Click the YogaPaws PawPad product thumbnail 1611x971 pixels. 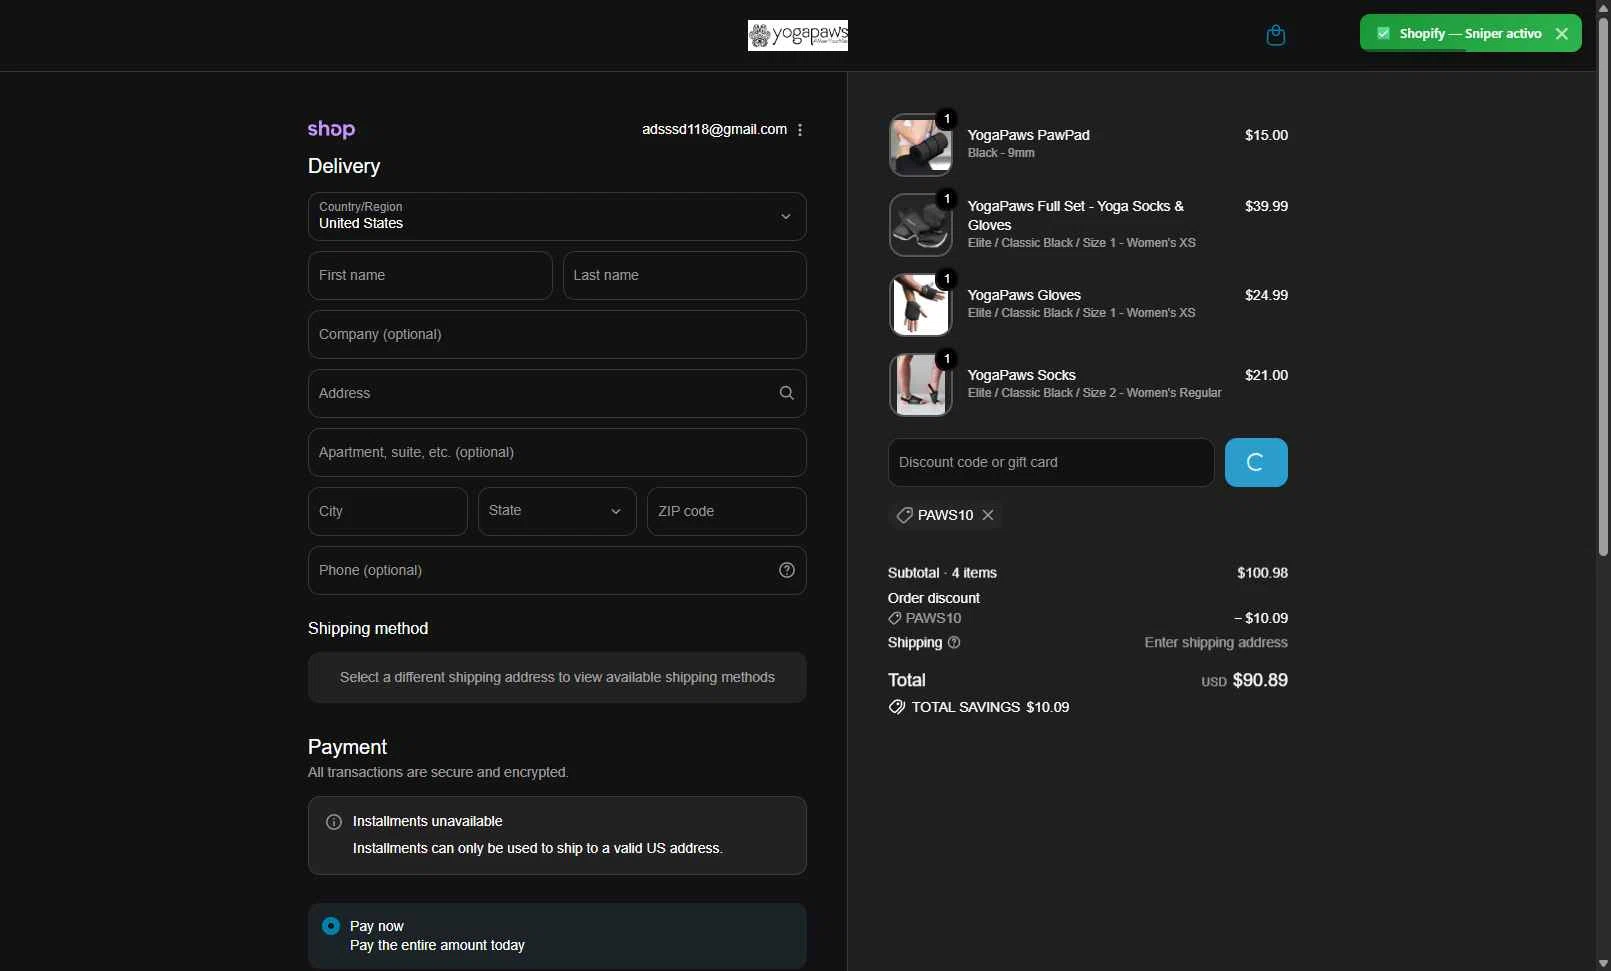tap(920, 145)
